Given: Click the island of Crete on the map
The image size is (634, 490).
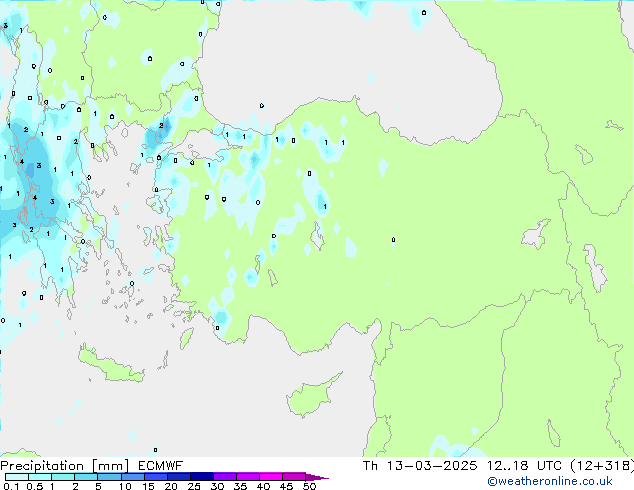Looking at the screenshot, I should tap(109, 365).
